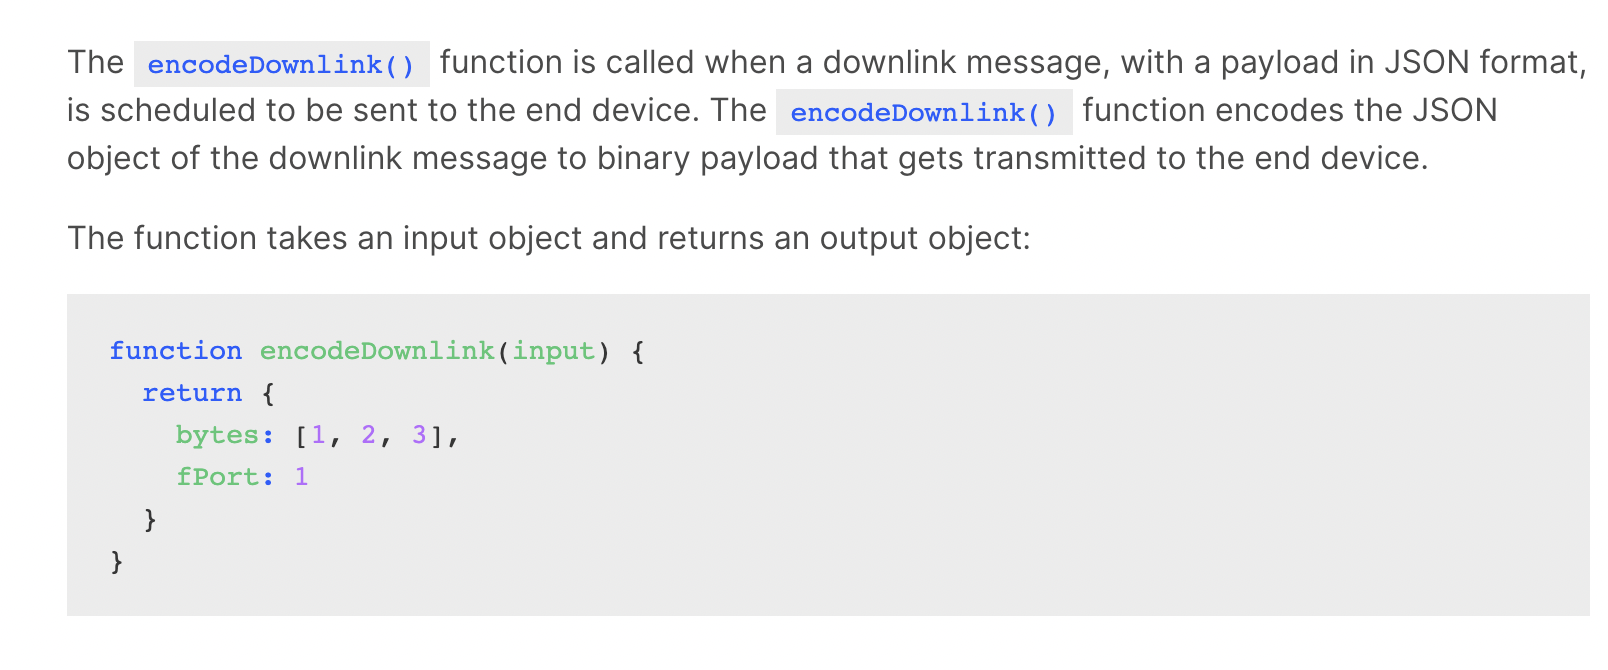Click the 'function' keyword in the code block
The image size is (1608, 670).
coord(176,351)
